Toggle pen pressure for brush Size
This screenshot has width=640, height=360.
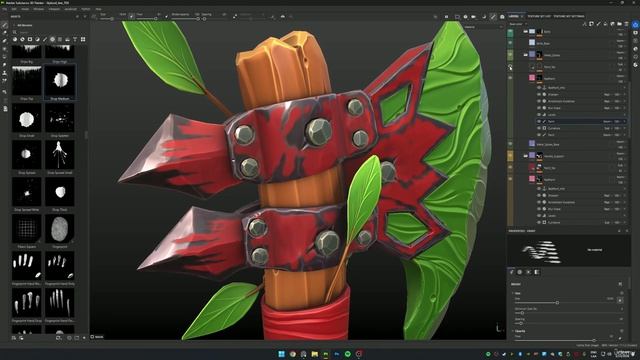coord(620,300)
